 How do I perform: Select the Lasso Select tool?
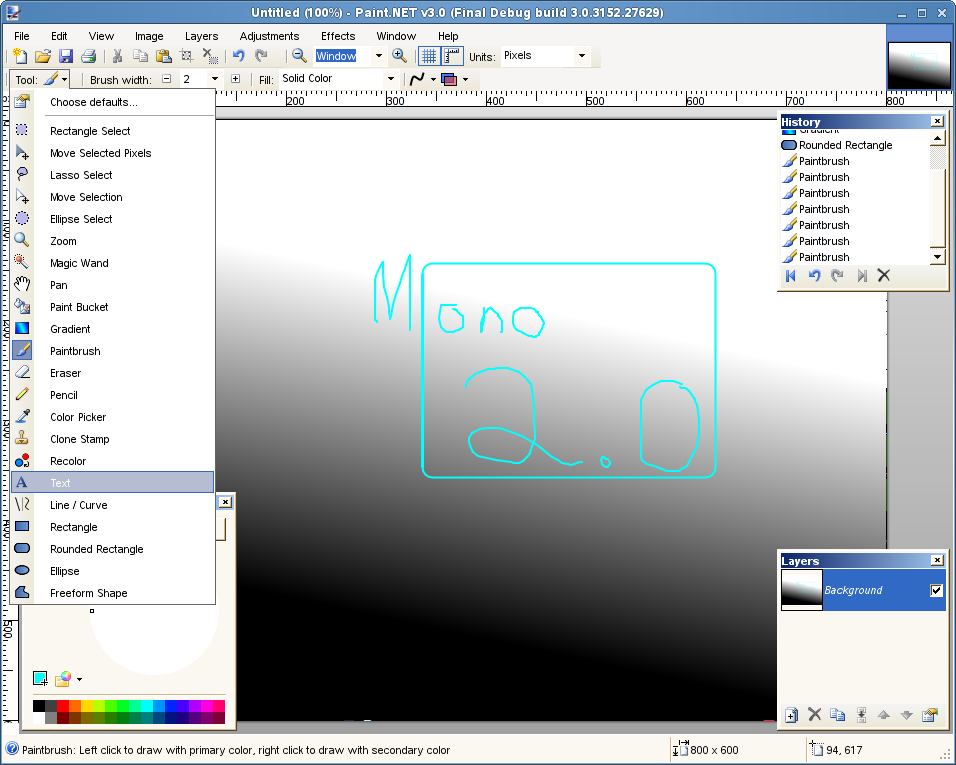[113, 175]
